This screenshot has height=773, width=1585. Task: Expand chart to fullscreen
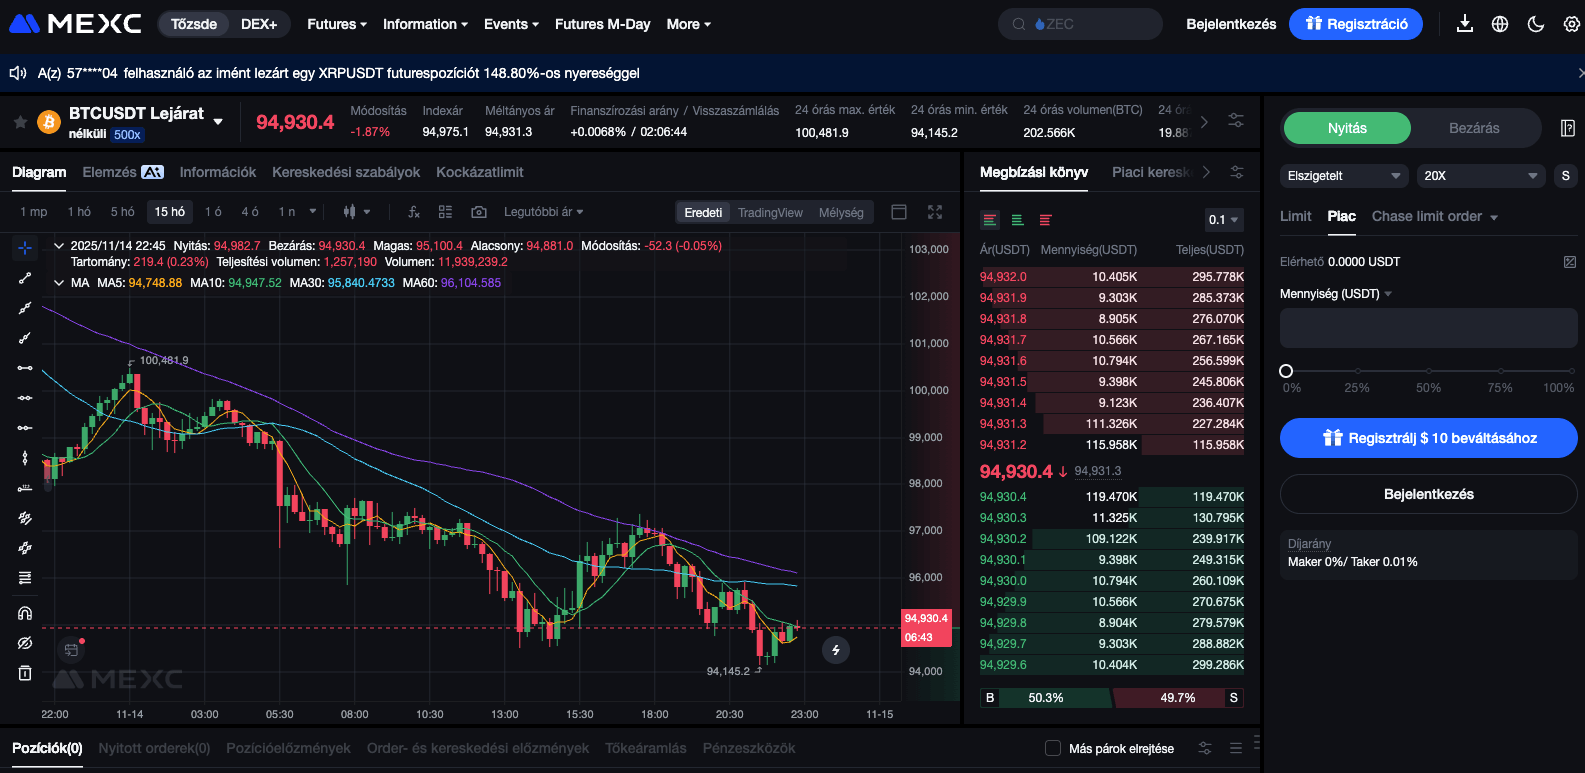click(935, 212)
